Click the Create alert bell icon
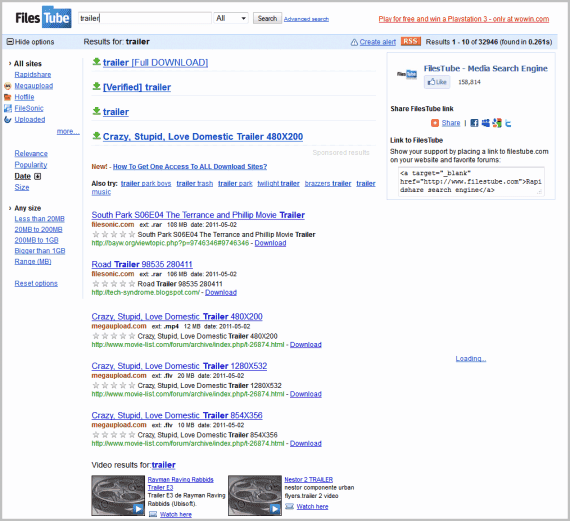 [x=354, y=42]
